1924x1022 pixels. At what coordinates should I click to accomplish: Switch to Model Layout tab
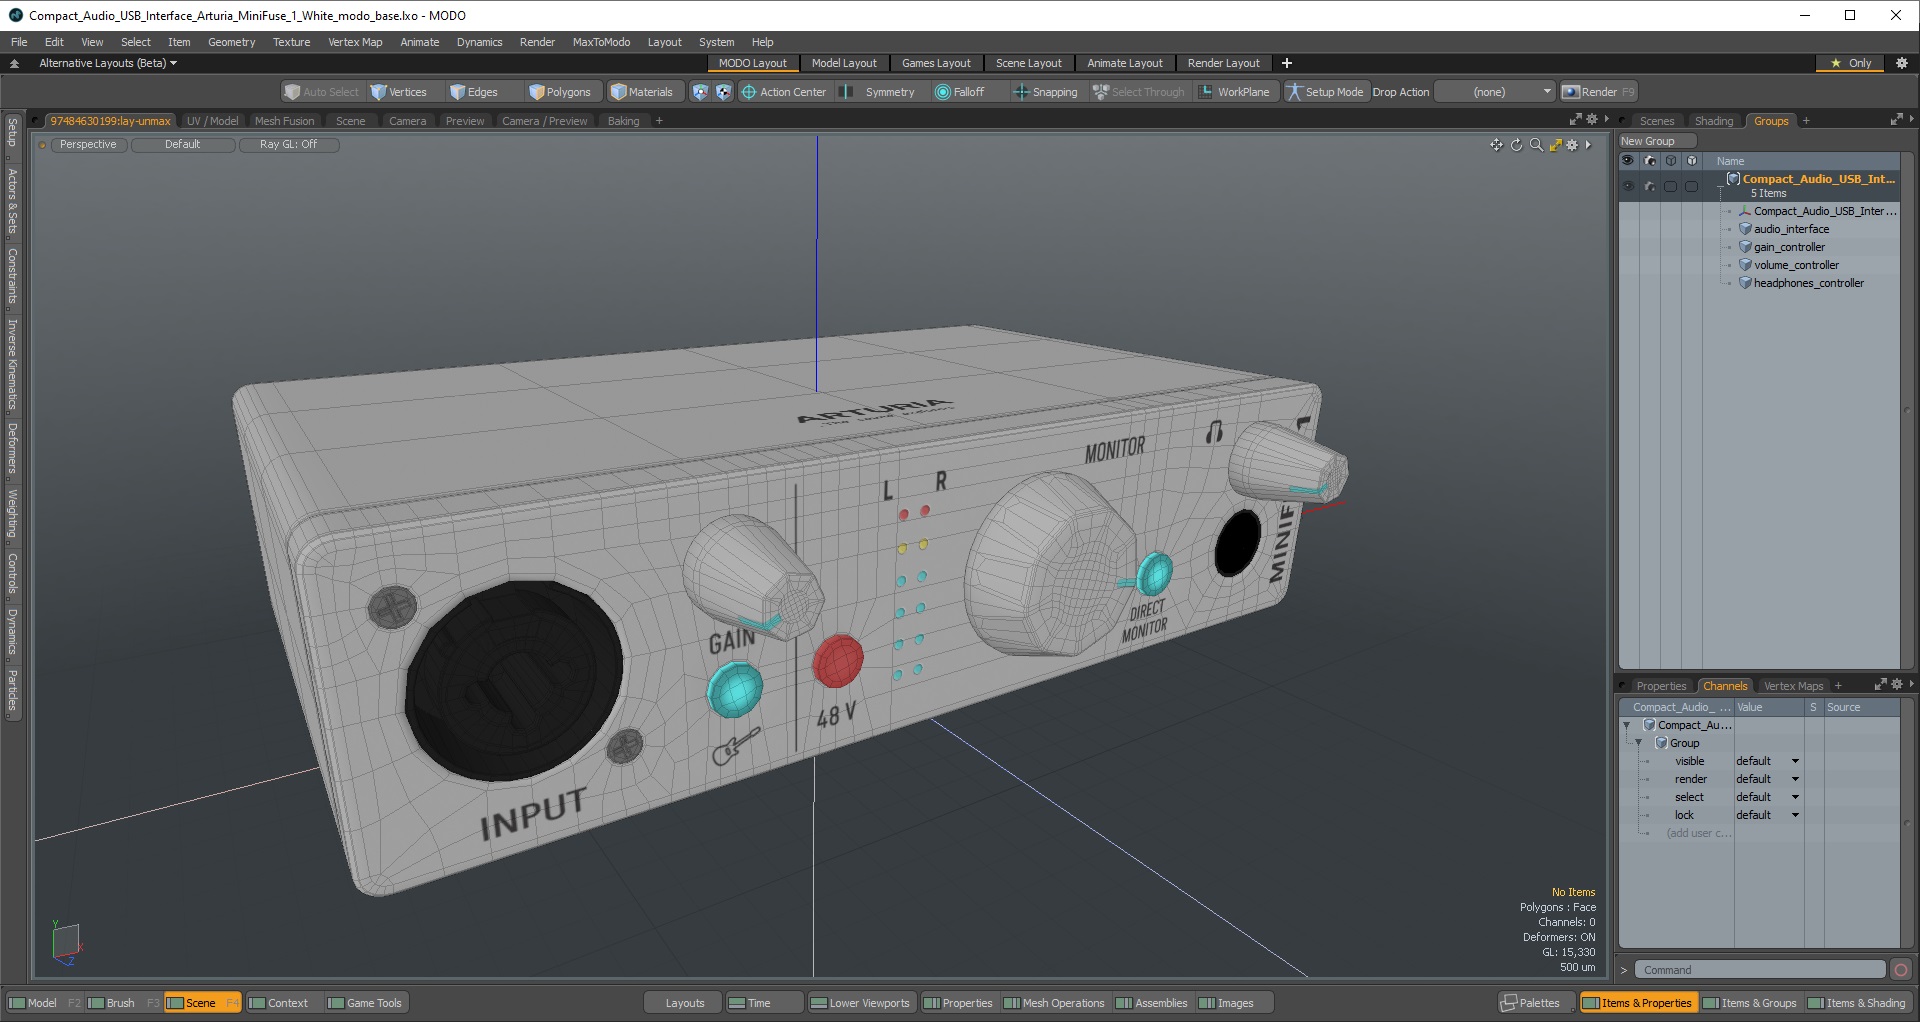843,63
